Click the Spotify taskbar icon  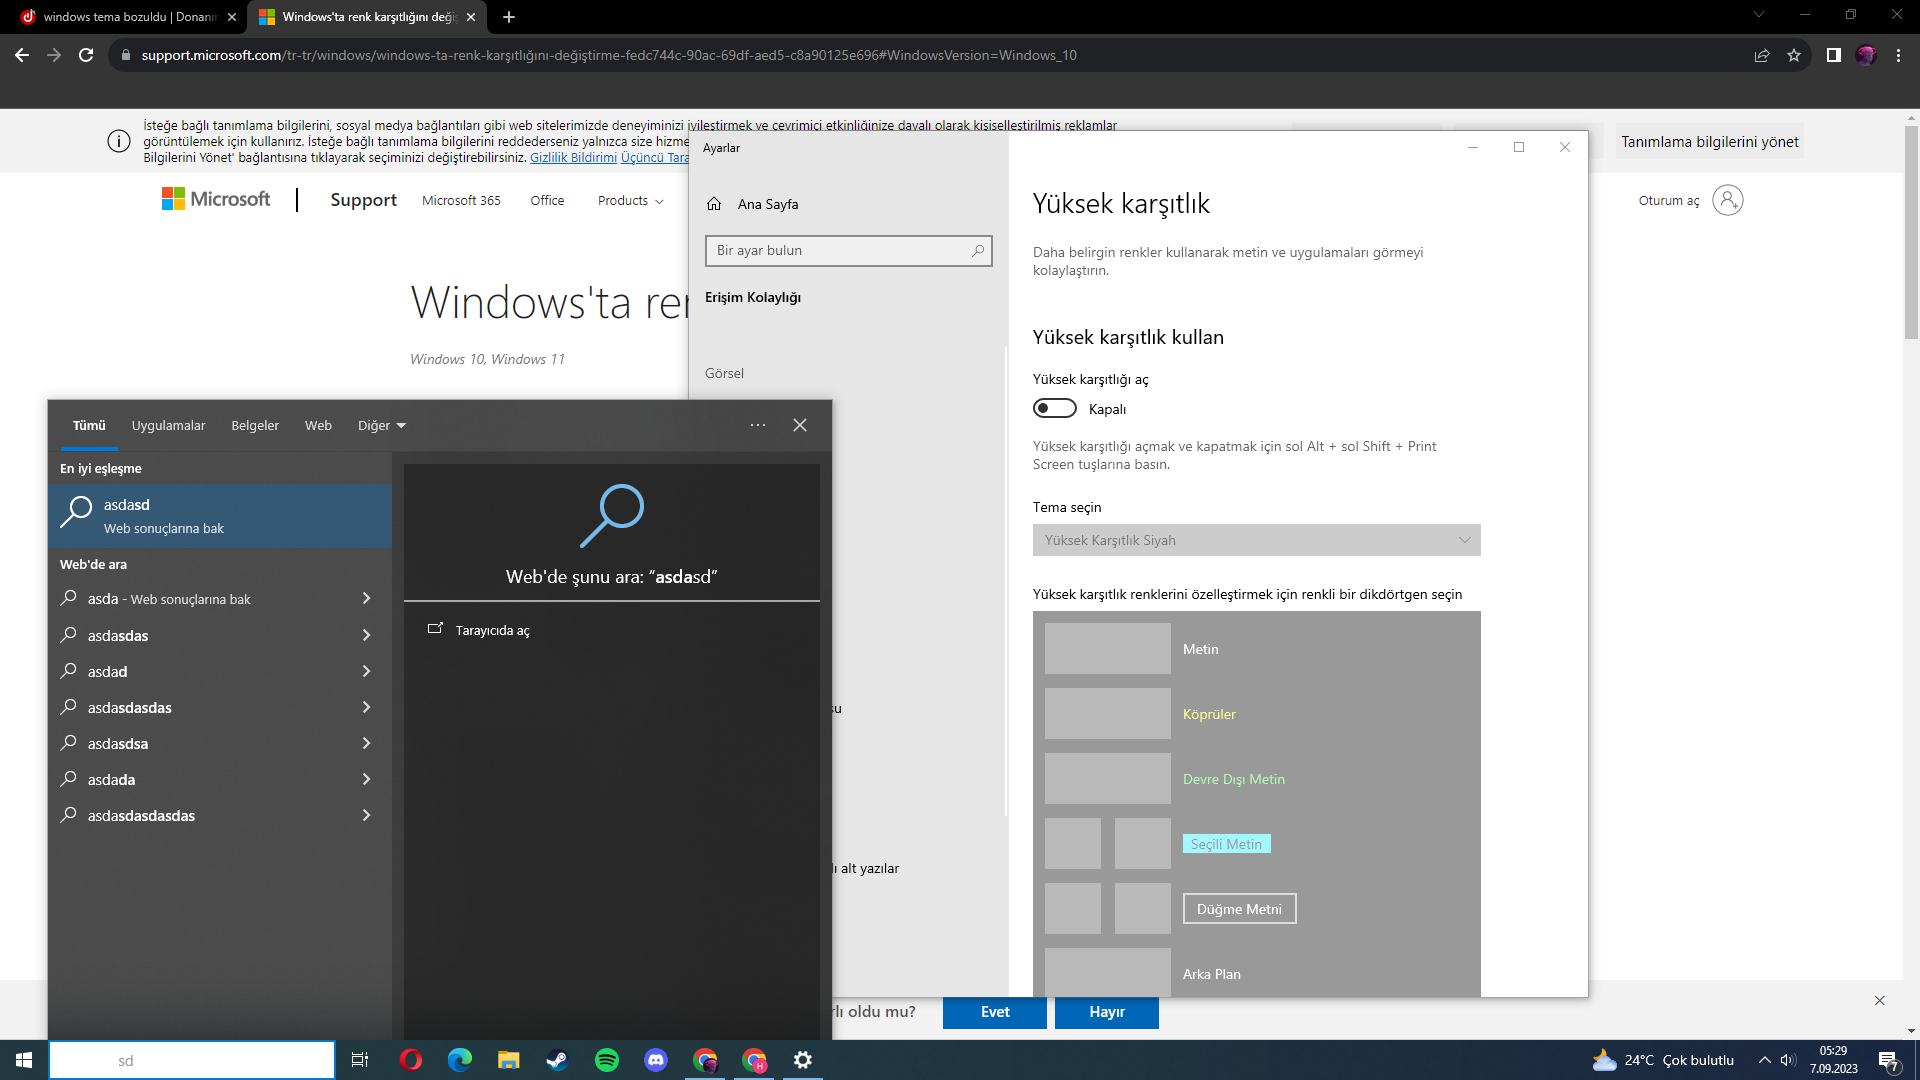(606, 1060)
